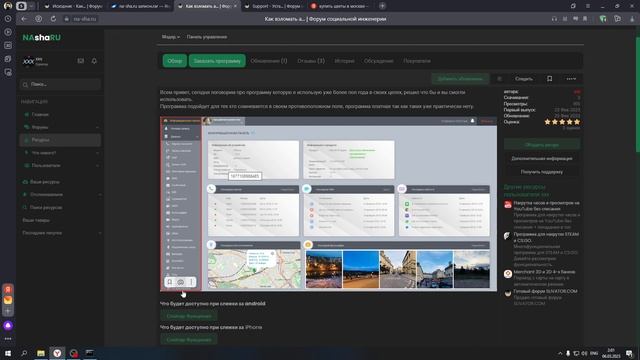Click the Следить button

pos(524,79)
